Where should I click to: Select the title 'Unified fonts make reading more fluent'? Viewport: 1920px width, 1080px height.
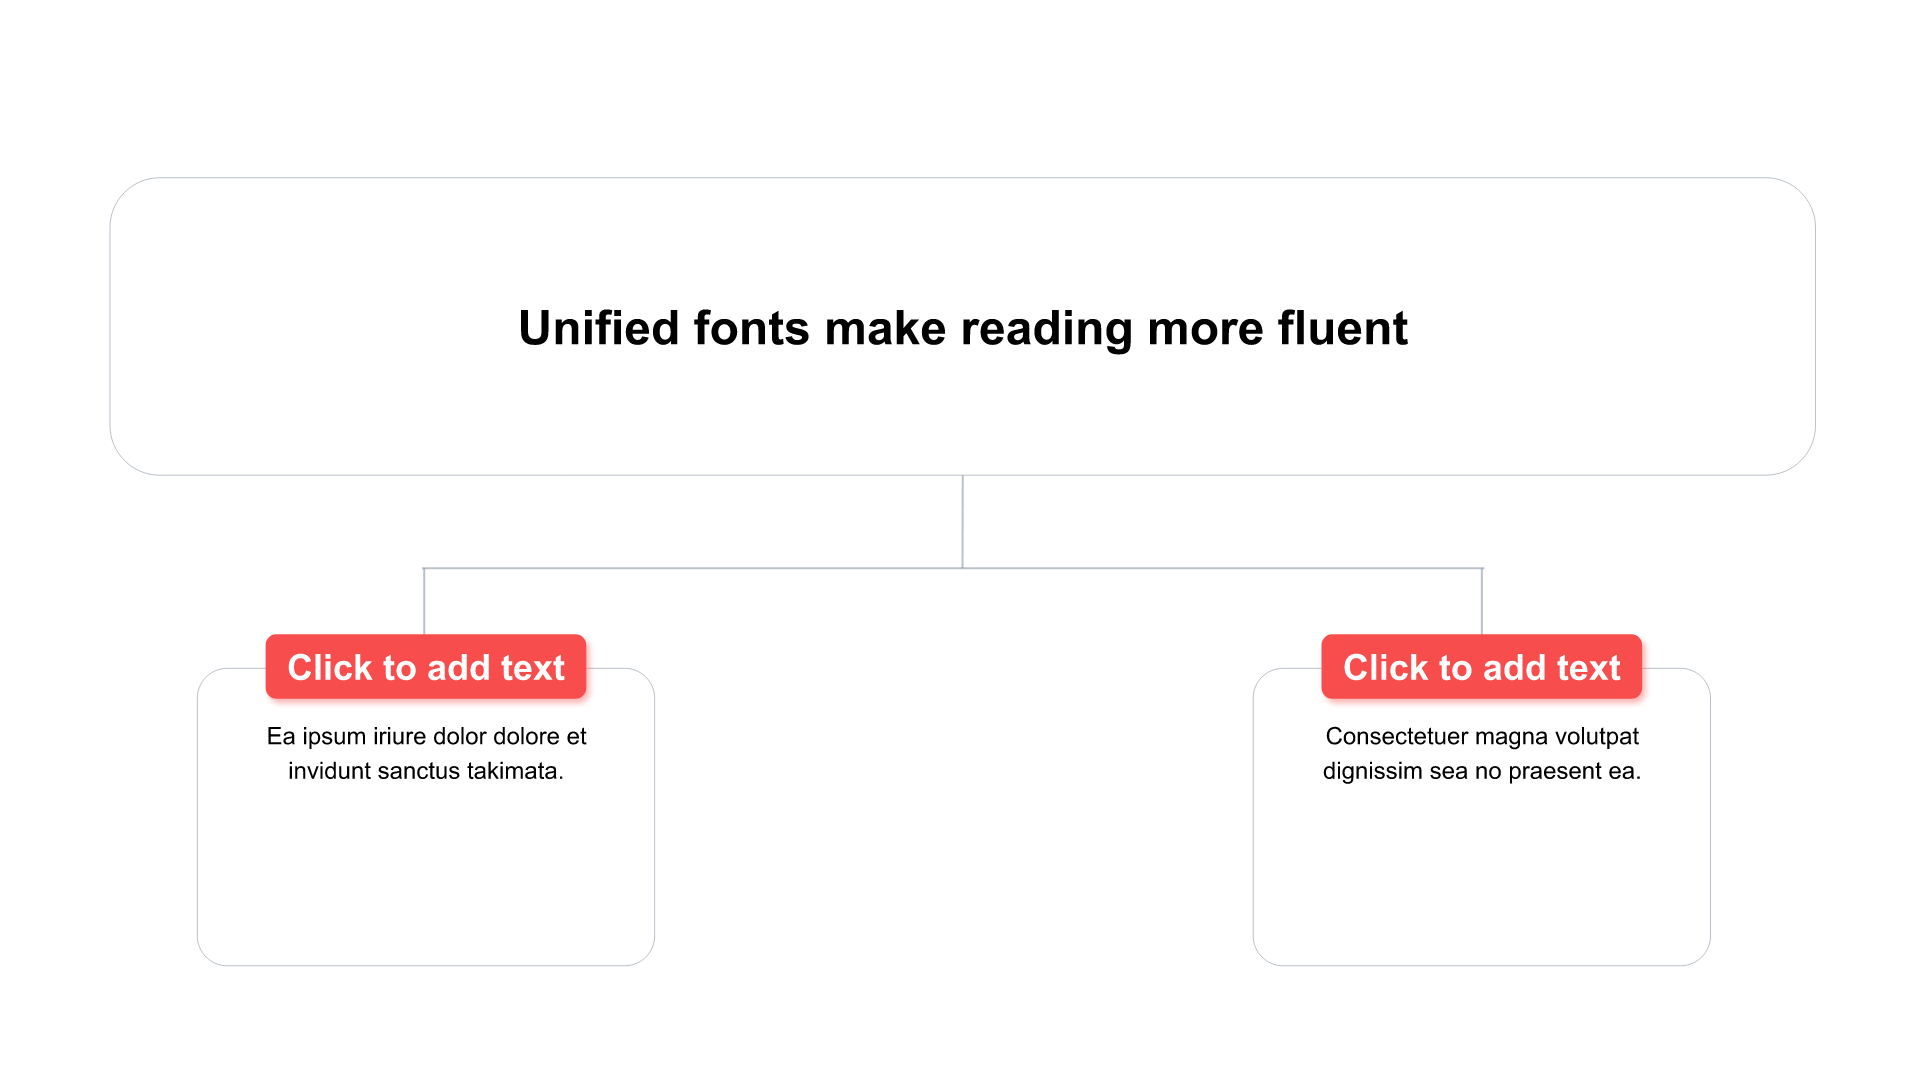962,328
